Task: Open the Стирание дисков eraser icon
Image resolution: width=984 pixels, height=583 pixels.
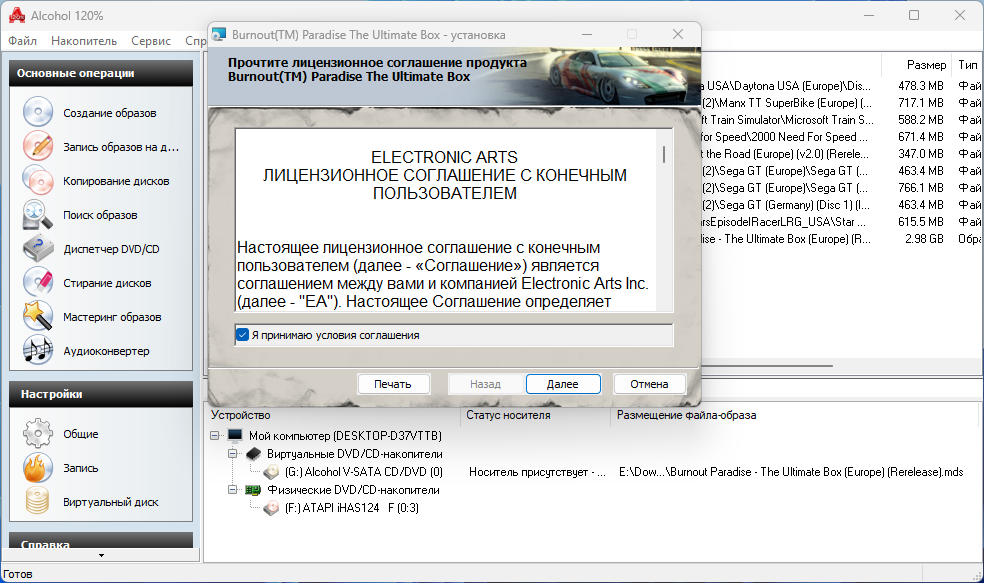Action: tap(38, 282)
